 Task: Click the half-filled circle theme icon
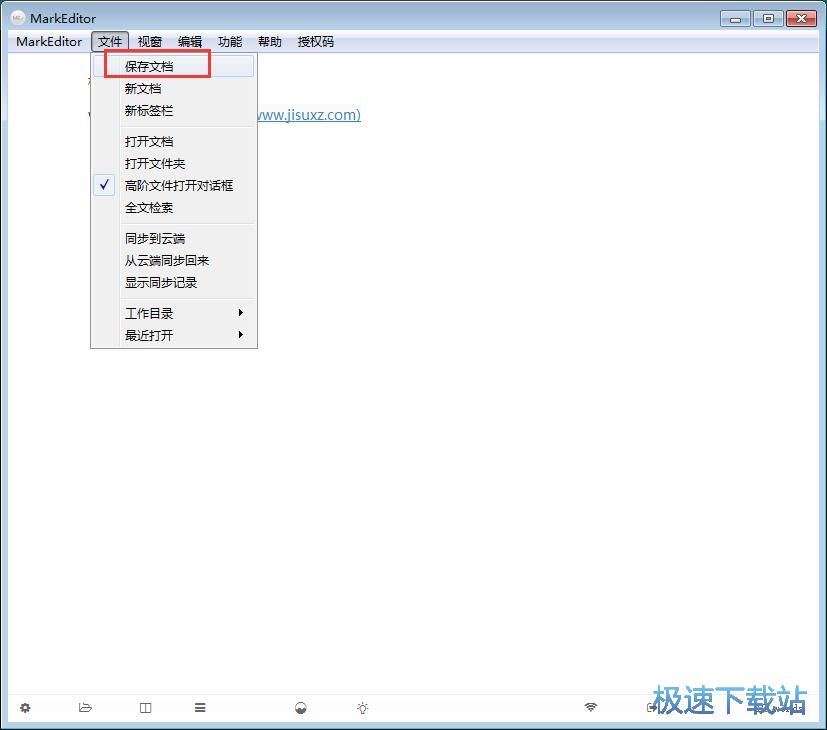(301, 708)
